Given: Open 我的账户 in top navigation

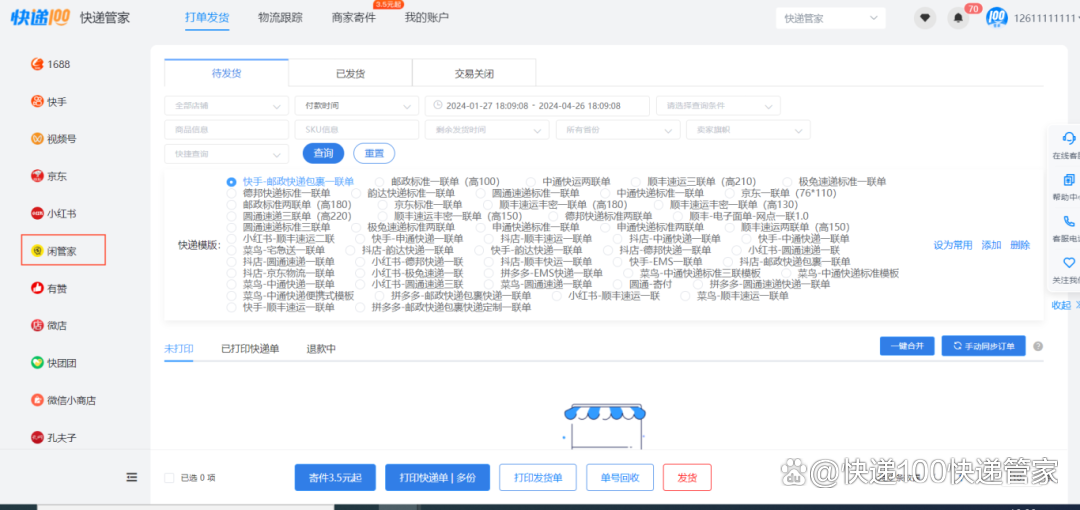Looking at the screenshot, I should click(x=427, y=17).
